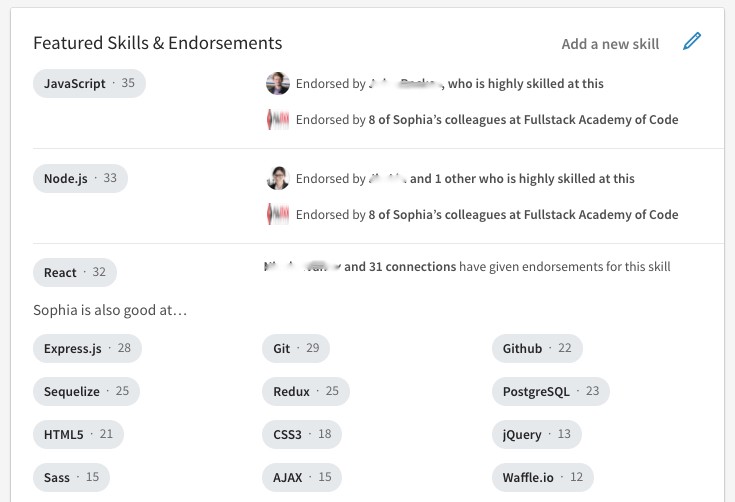Click Add a new skill

610,44
